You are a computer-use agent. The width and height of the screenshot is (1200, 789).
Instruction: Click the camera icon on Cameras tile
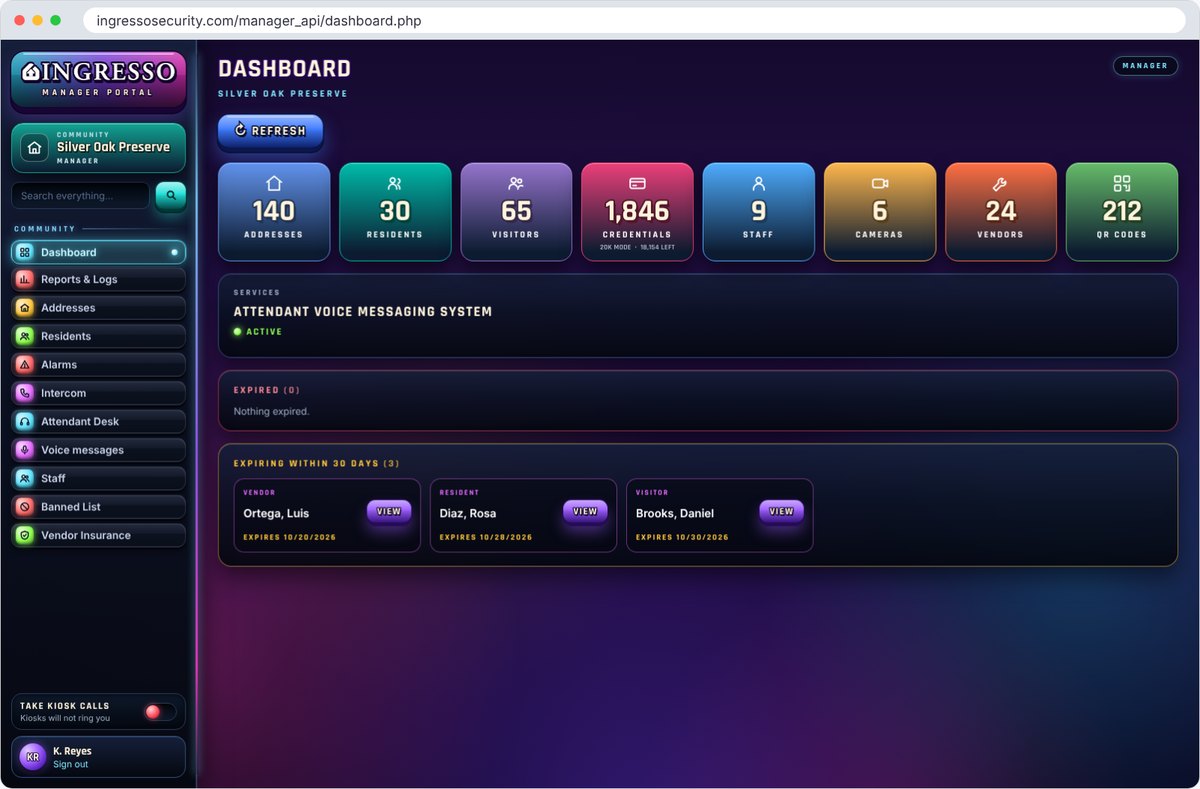[x=880, y=184]
